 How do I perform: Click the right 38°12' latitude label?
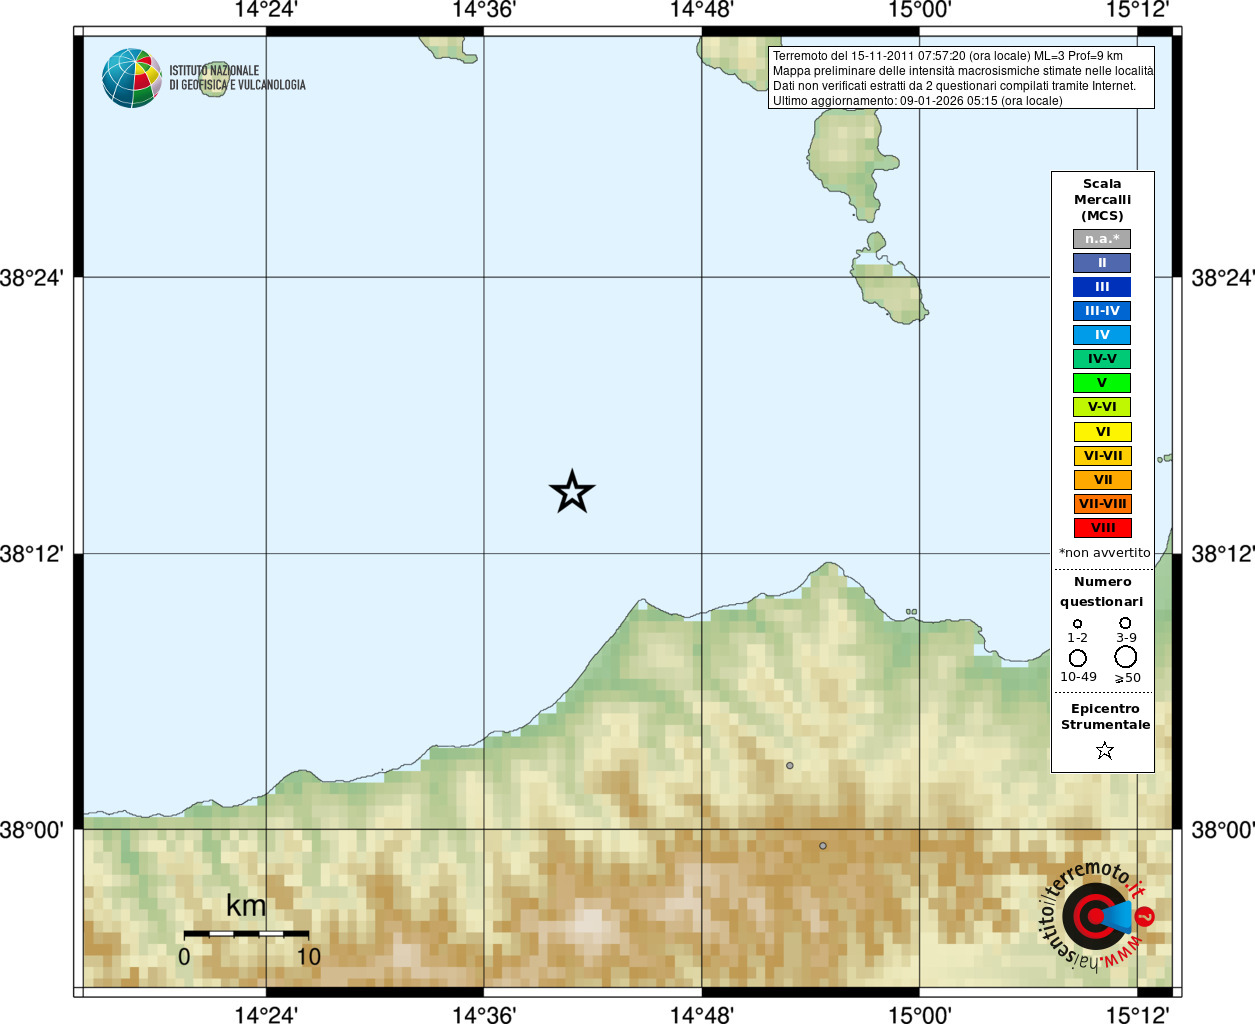[1222, 554]
